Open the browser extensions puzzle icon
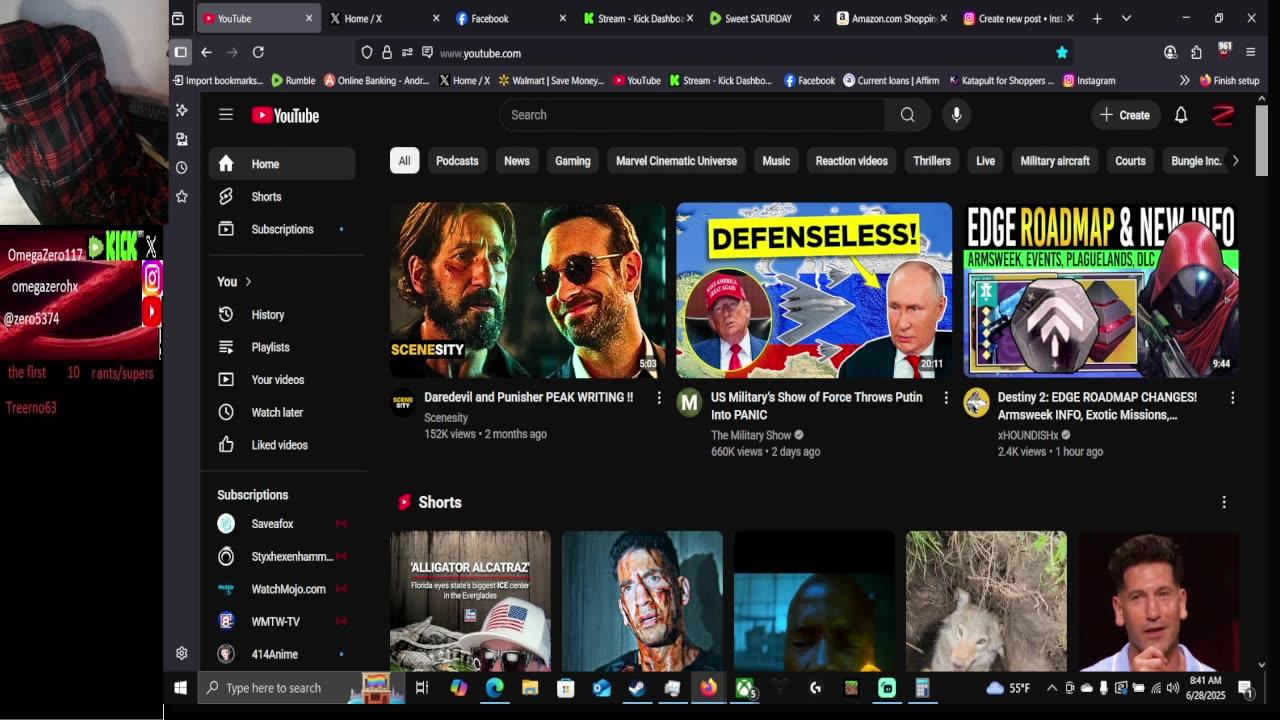Image resolution: width=1280 pixels, height=720 pixels. 1197,52
